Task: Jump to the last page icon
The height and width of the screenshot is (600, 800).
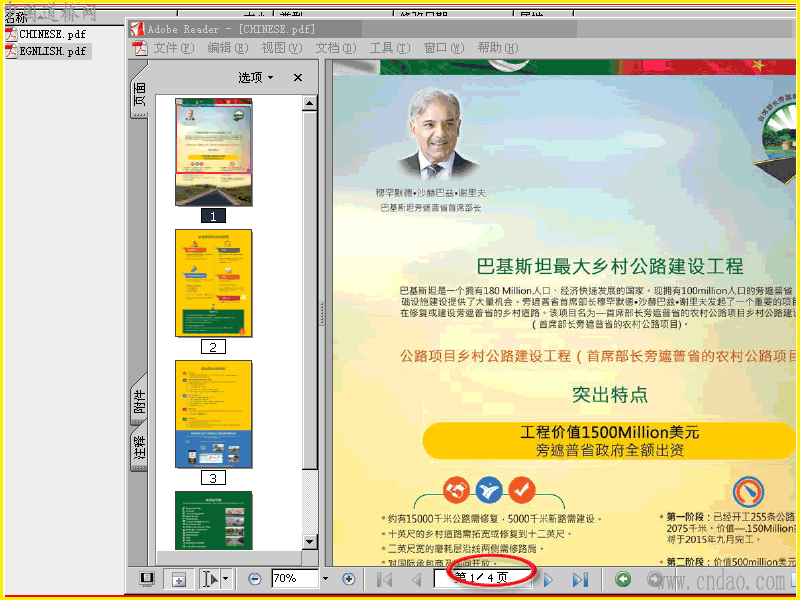Action: click(580, 580)
